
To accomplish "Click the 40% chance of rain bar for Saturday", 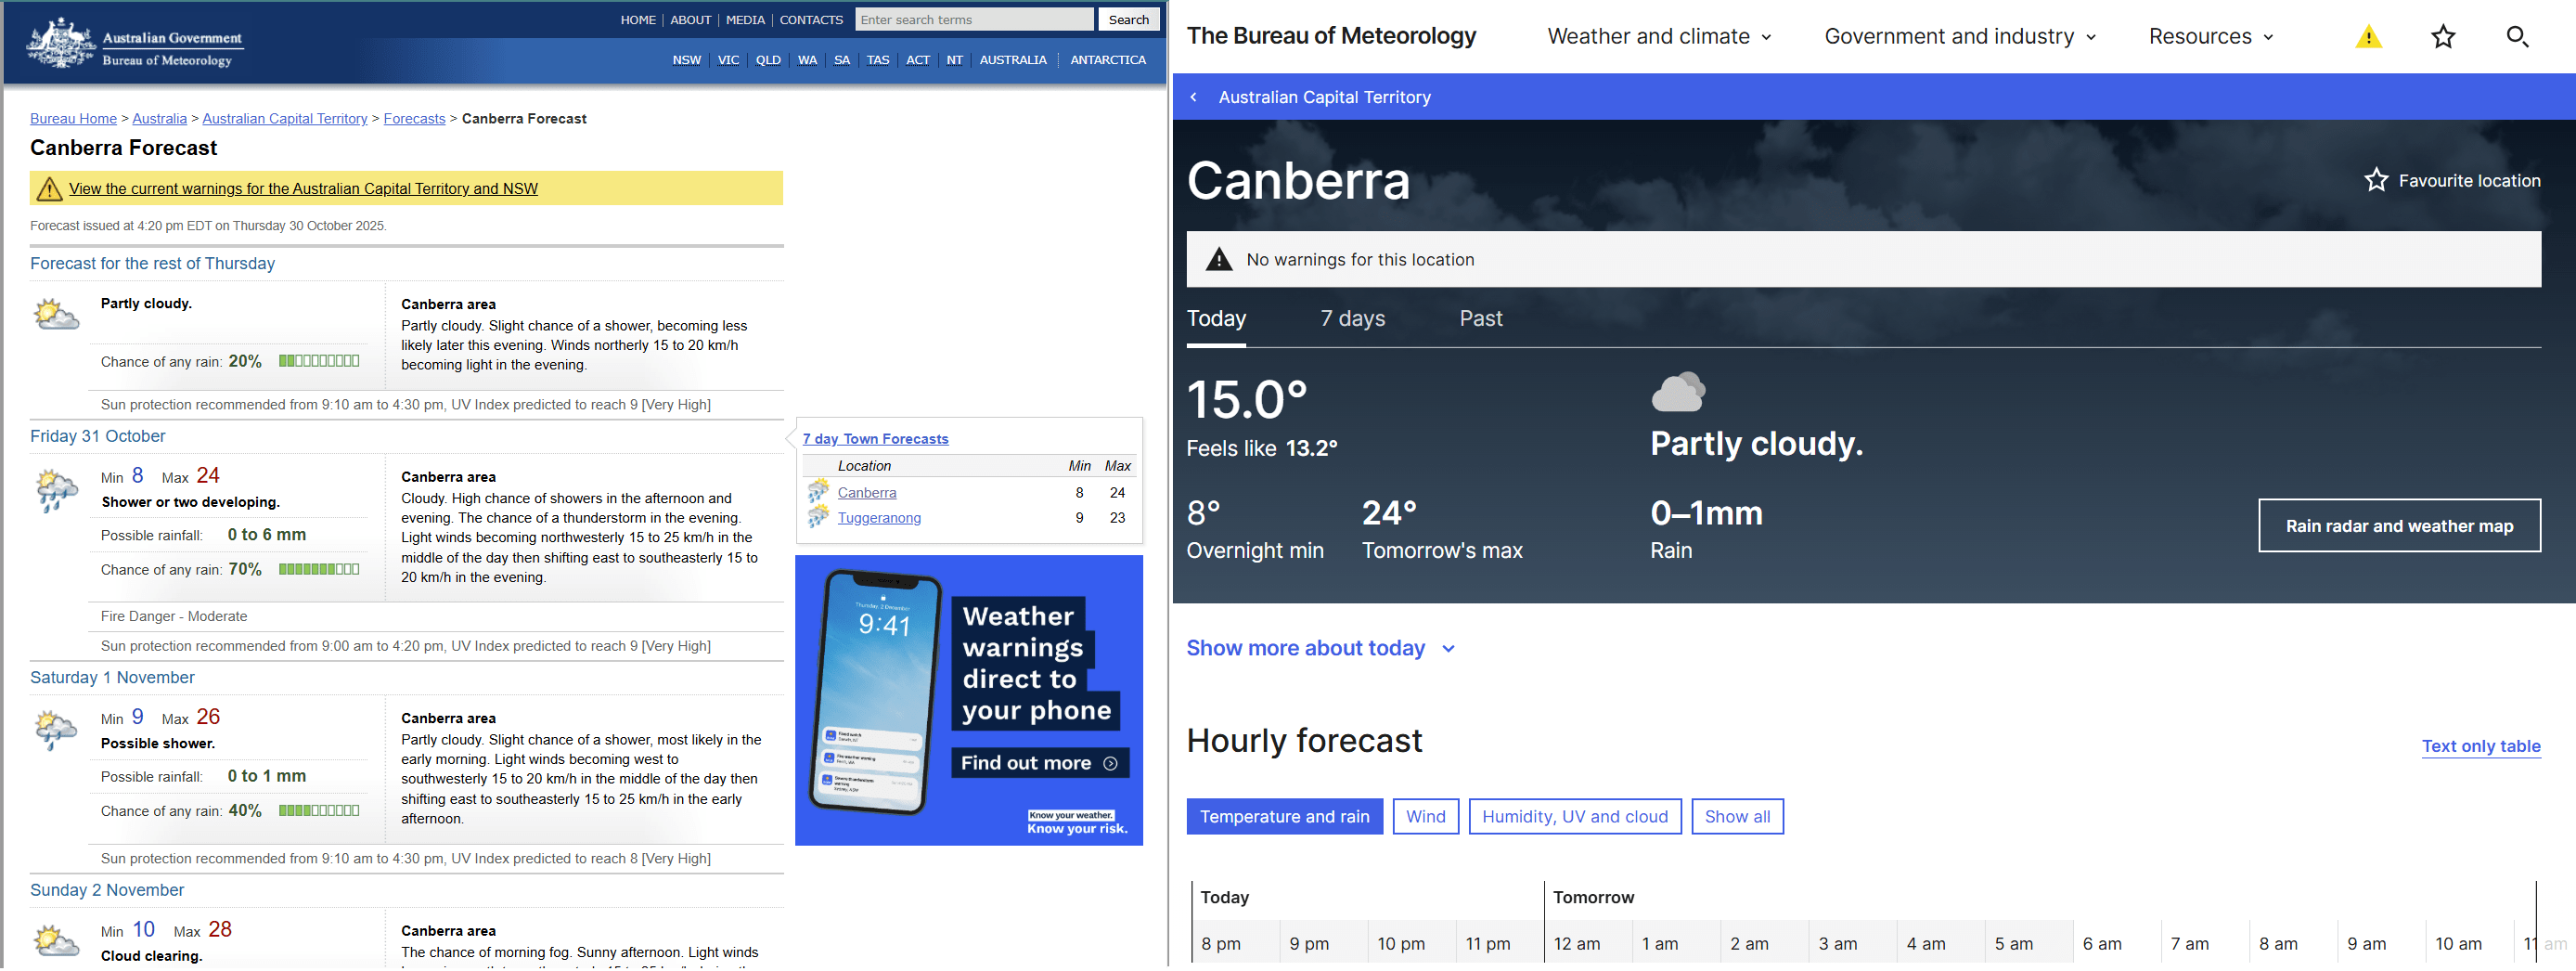I will [x=319, y=811].
